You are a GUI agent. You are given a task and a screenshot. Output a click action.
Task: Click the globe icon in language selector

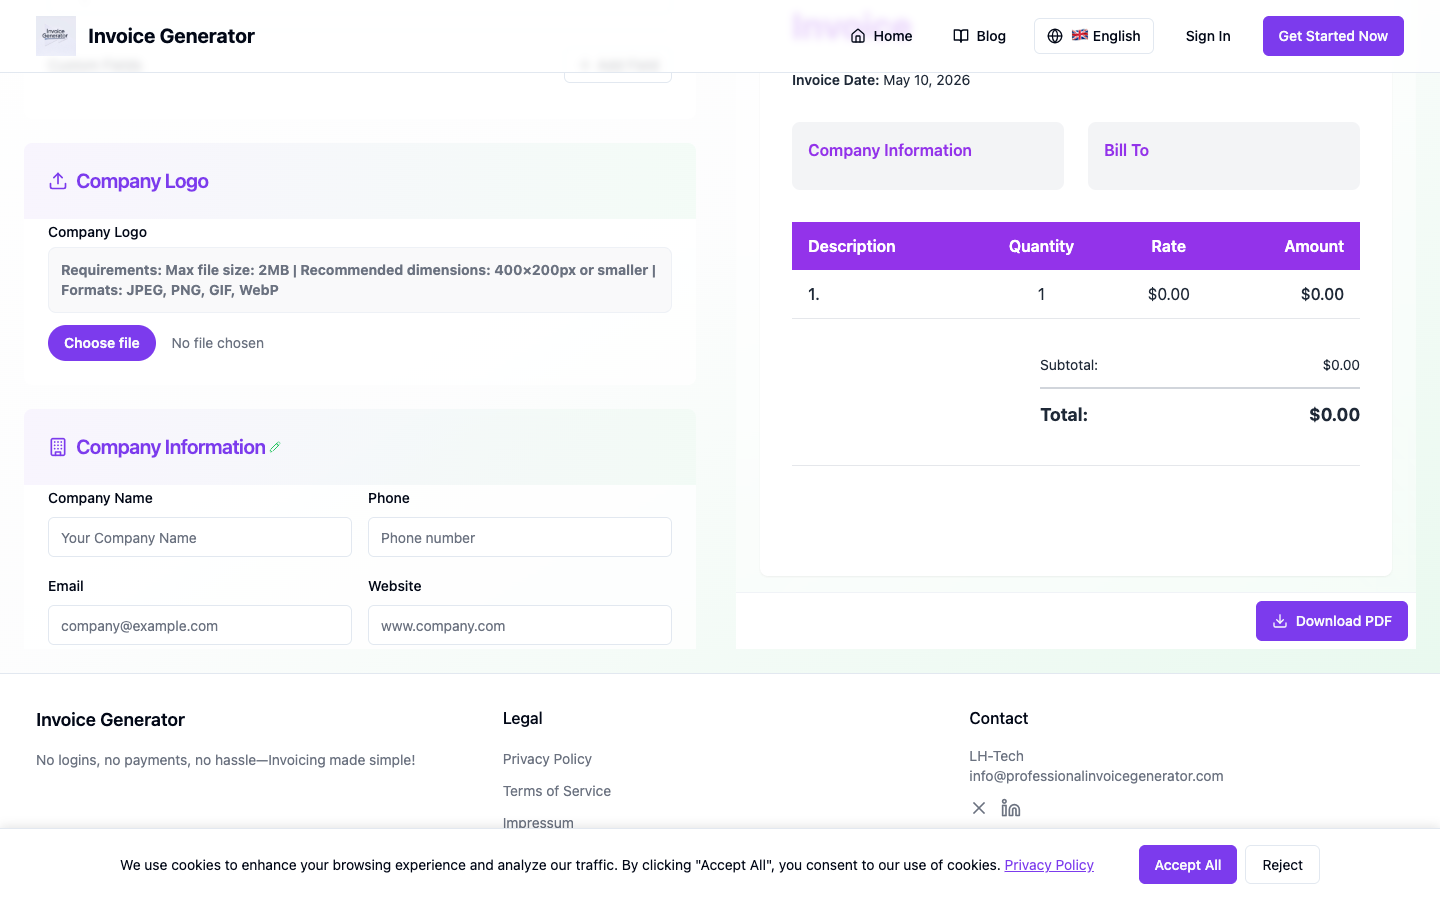(1055, 36)
